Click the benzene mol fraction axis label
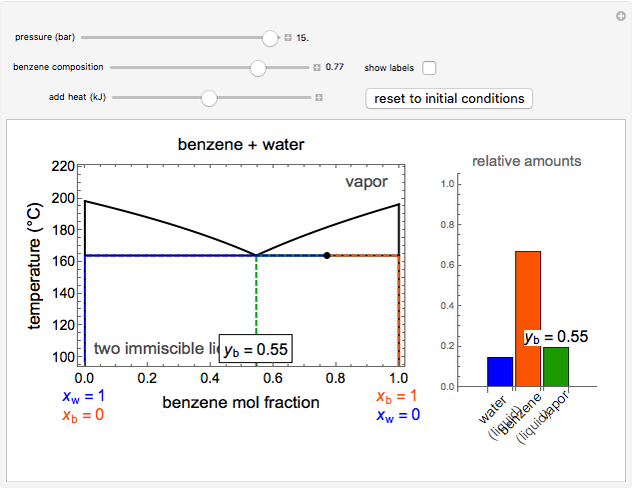 coord(241,402)
